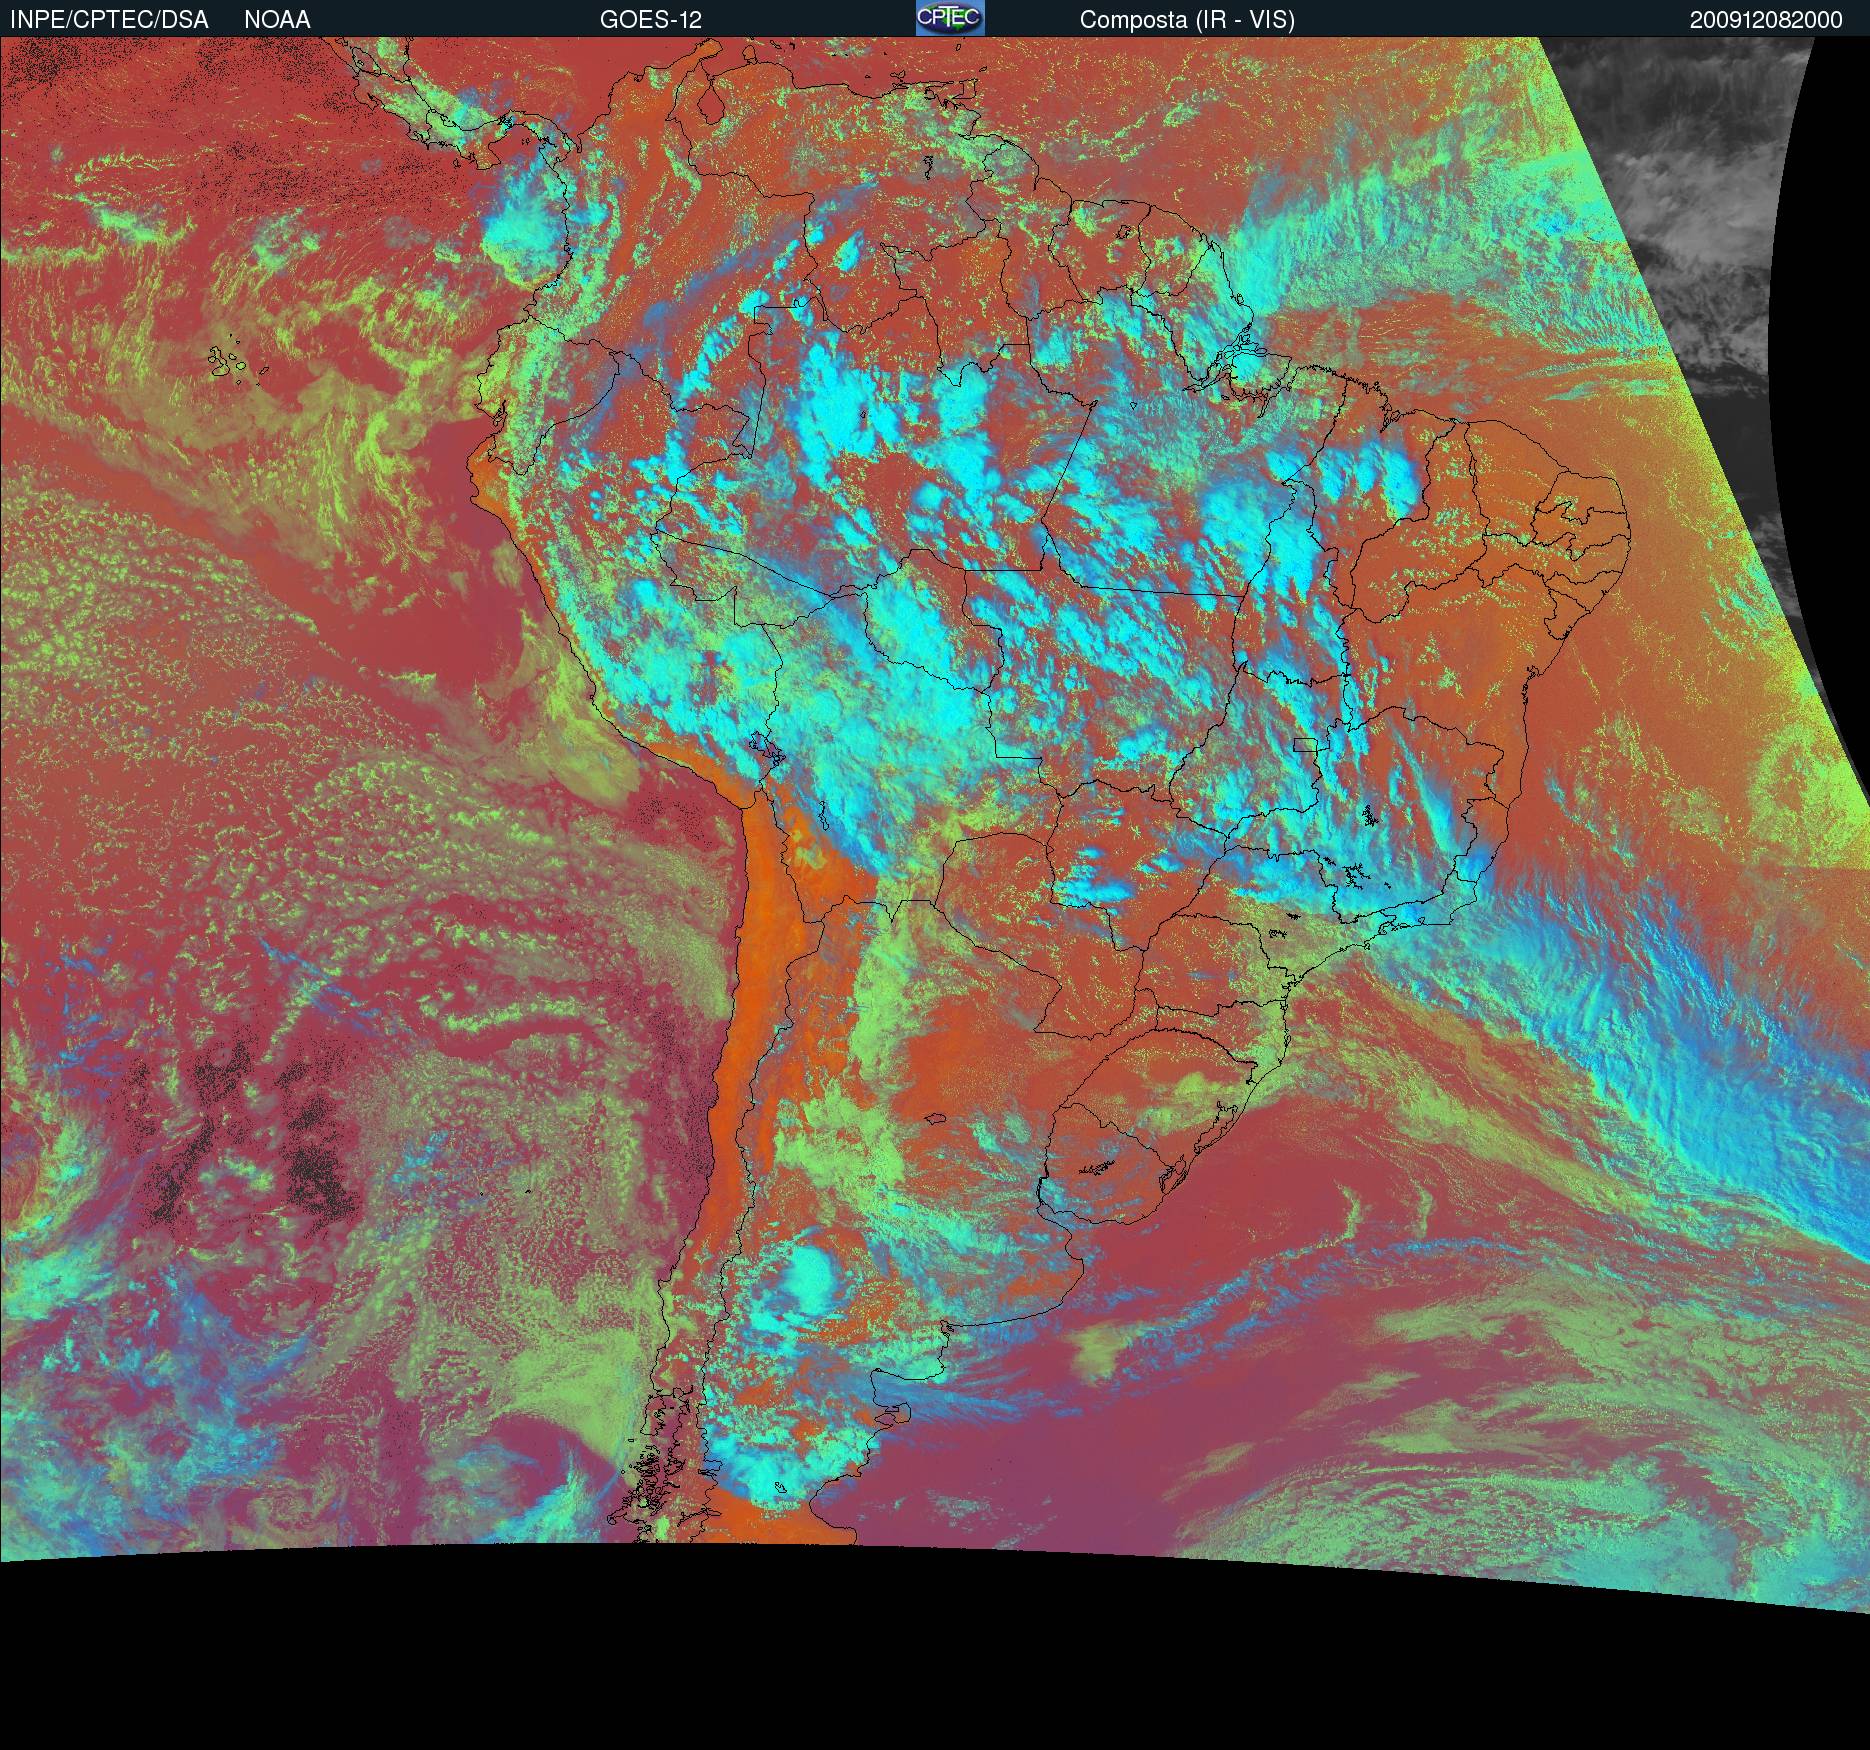Select the 'NOAA' label in the header
The height and width of the screenshot is (1750, 1870).
[x=277, y=20]
